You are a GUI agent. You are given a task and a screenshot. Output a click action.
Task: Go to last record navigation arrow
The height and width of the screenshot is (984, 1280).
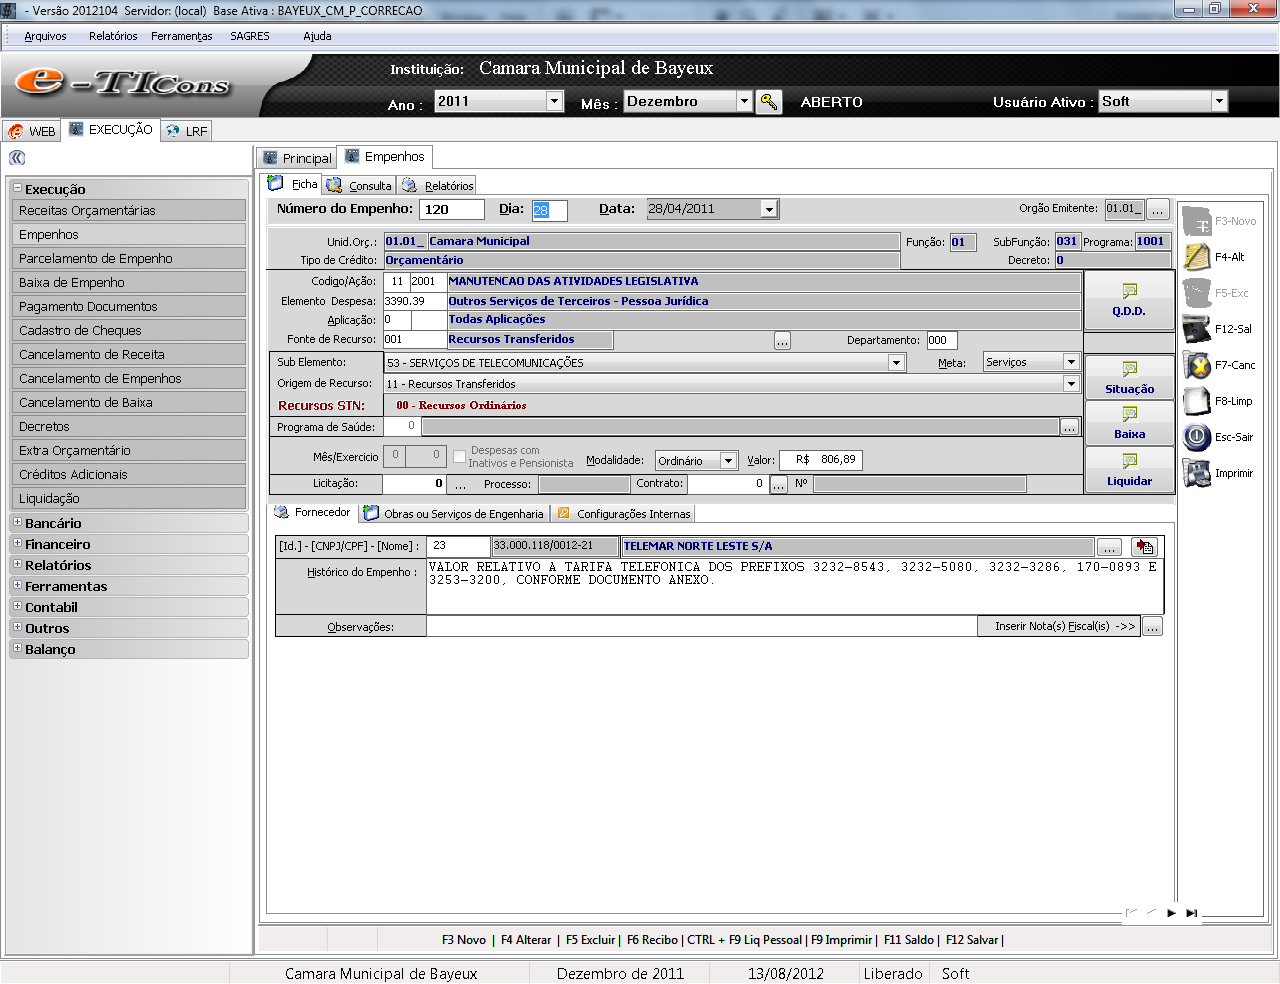coord(1191,913)
